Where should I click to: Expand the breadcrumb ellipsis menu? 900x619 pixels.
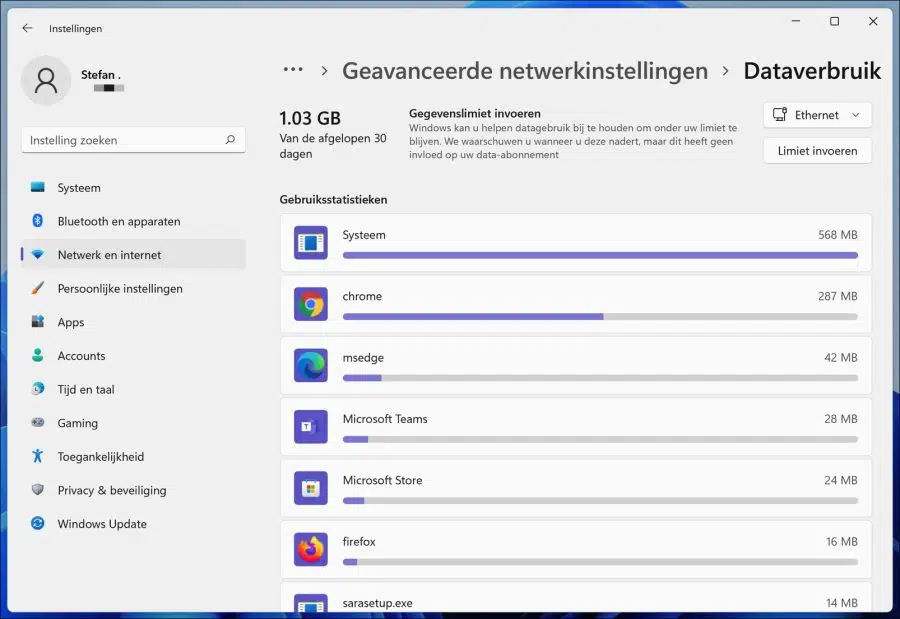293,70
